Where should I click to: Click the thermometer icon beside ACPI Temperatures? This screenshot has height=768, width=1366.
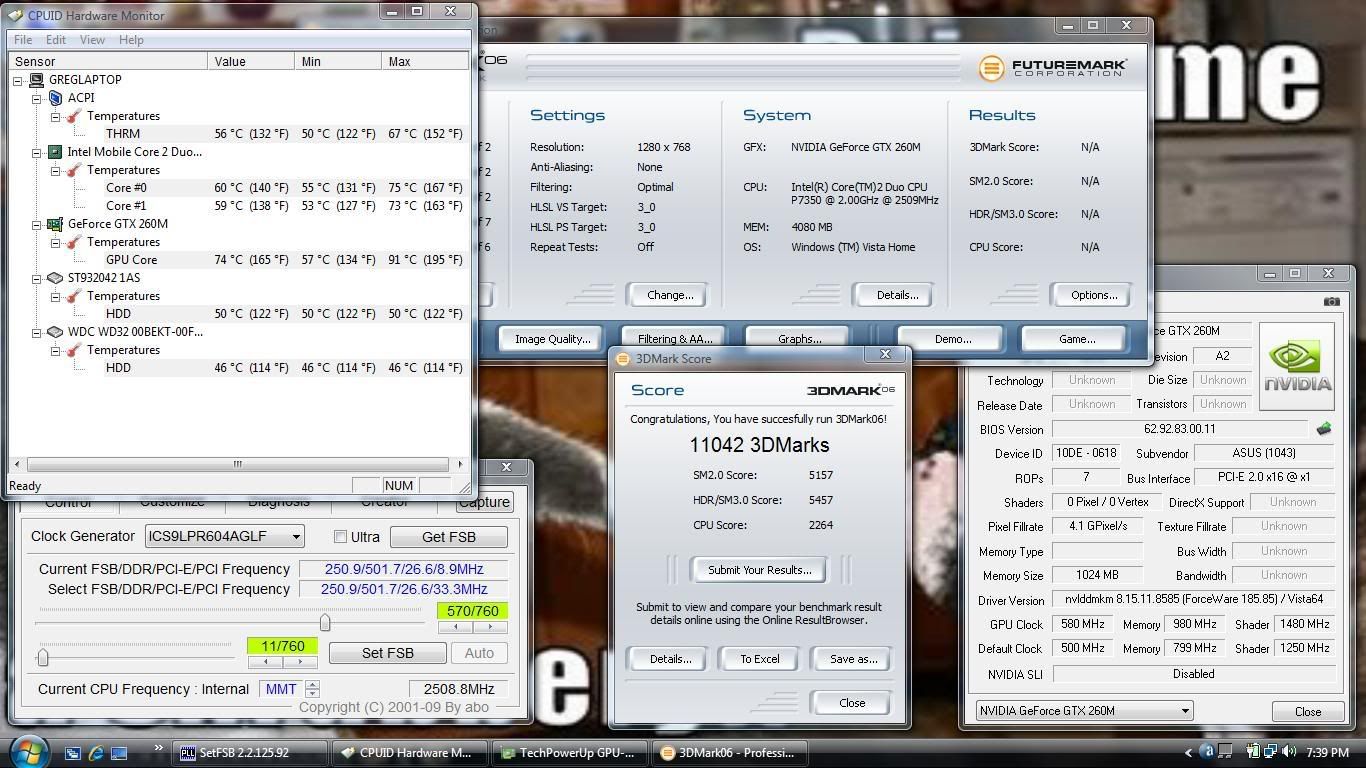coord(73,116)
